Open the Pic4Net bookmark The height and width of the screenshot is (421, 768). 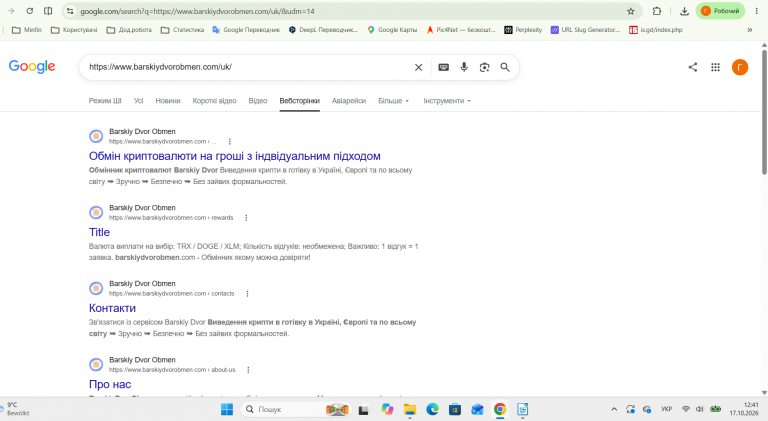click(x=461, y=30)
